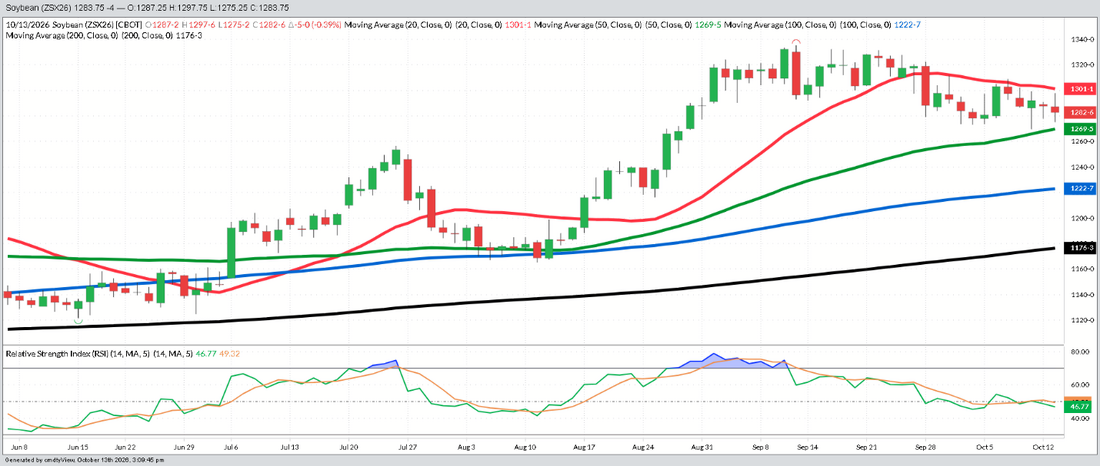Select the 'Aug 3' date label
This screenshot has height=466, width=1100.
tap(467, 446)
